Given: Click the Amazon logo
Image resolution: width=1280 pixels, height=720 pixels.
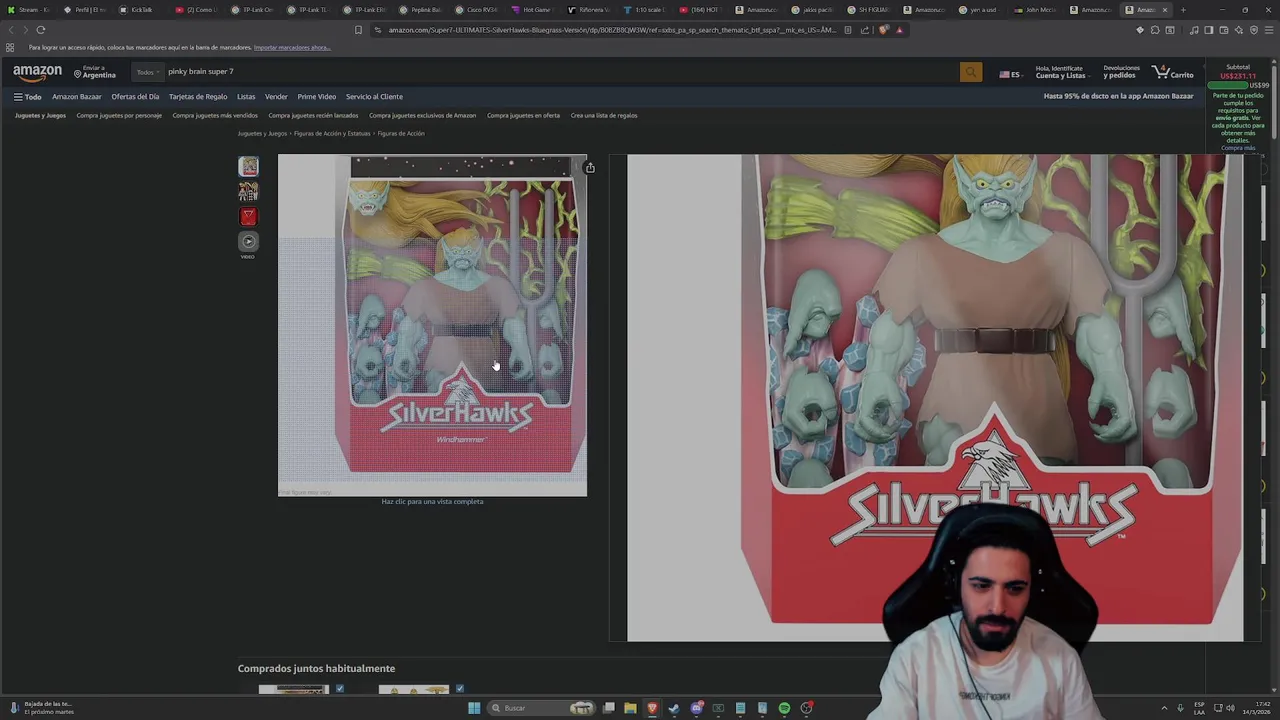Looking at the screenshot, I should [x=37, y=72].
